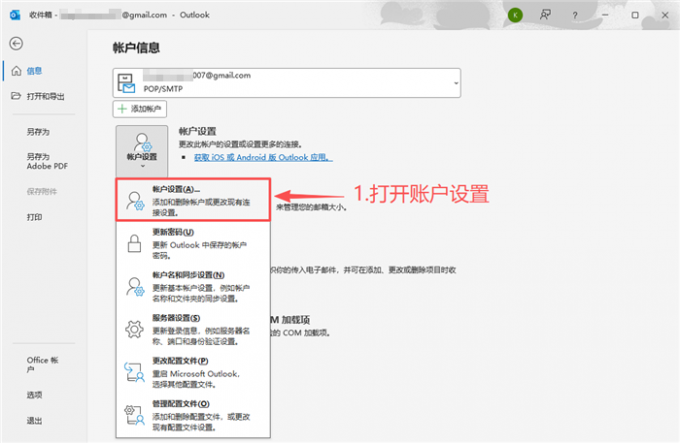Open the iOS or Android Outlook app link
Screen dimensions: 680x443
(x=263, y=157)
